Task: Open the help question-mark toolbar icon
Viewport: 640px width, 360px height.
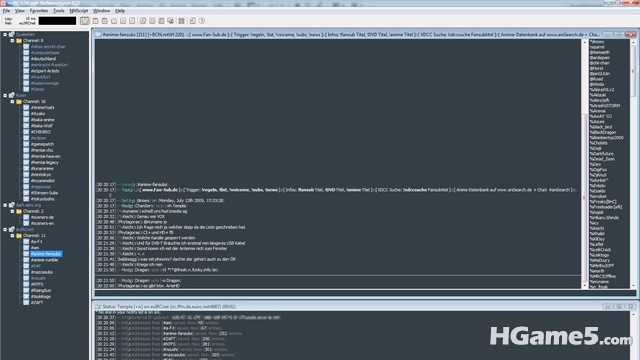Action: (202, 21)
